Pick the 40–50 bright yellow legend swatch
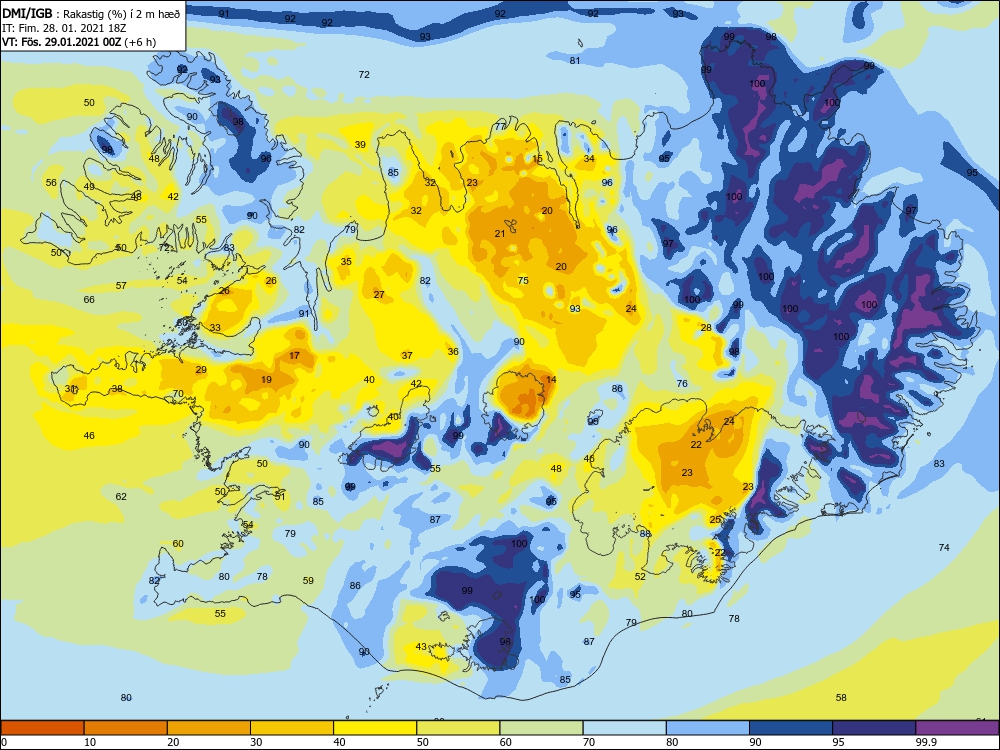The height and width of the screenshot is (750, 1000). 375,728
